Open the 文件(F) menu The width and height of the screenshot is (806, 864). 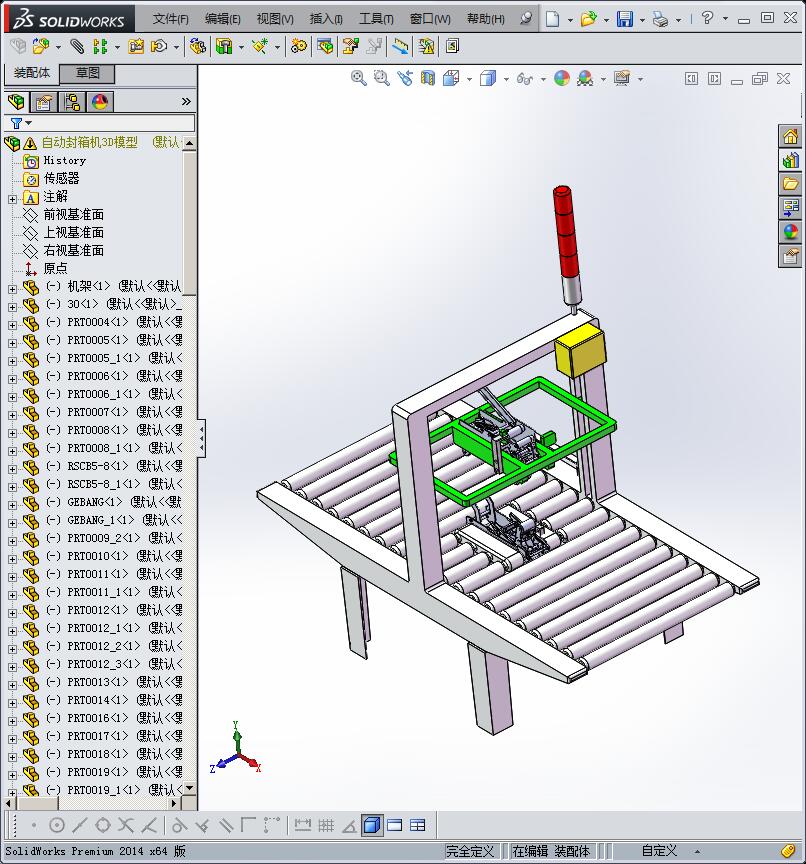[171, 19]
